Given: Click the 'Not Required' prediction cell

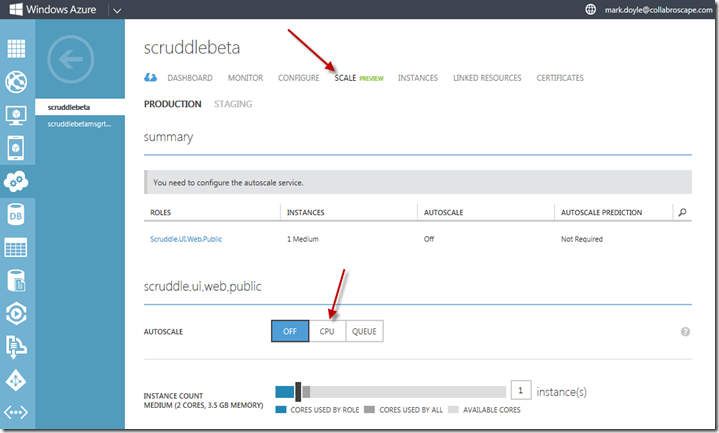Looking at the screenshot, I should 581,239.
